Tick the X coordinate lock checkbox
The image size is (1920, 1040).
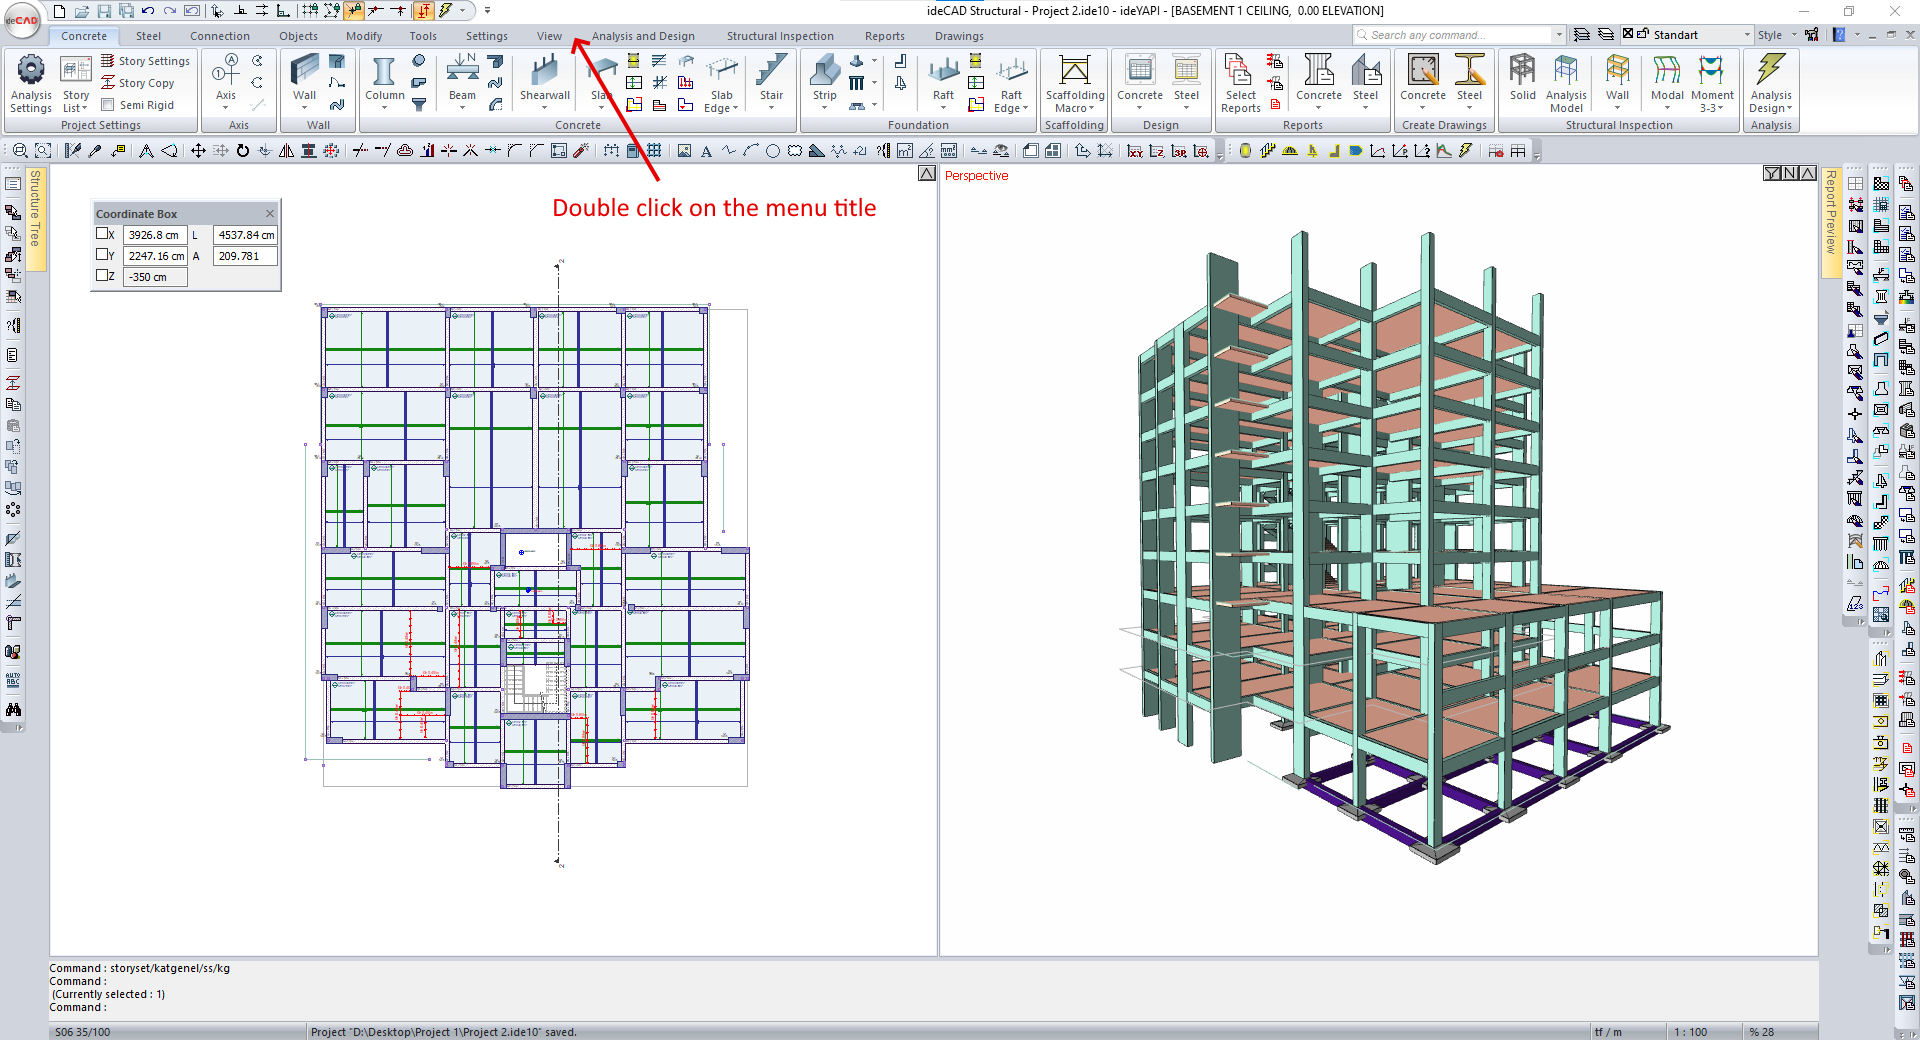click(x=102, y=234)
